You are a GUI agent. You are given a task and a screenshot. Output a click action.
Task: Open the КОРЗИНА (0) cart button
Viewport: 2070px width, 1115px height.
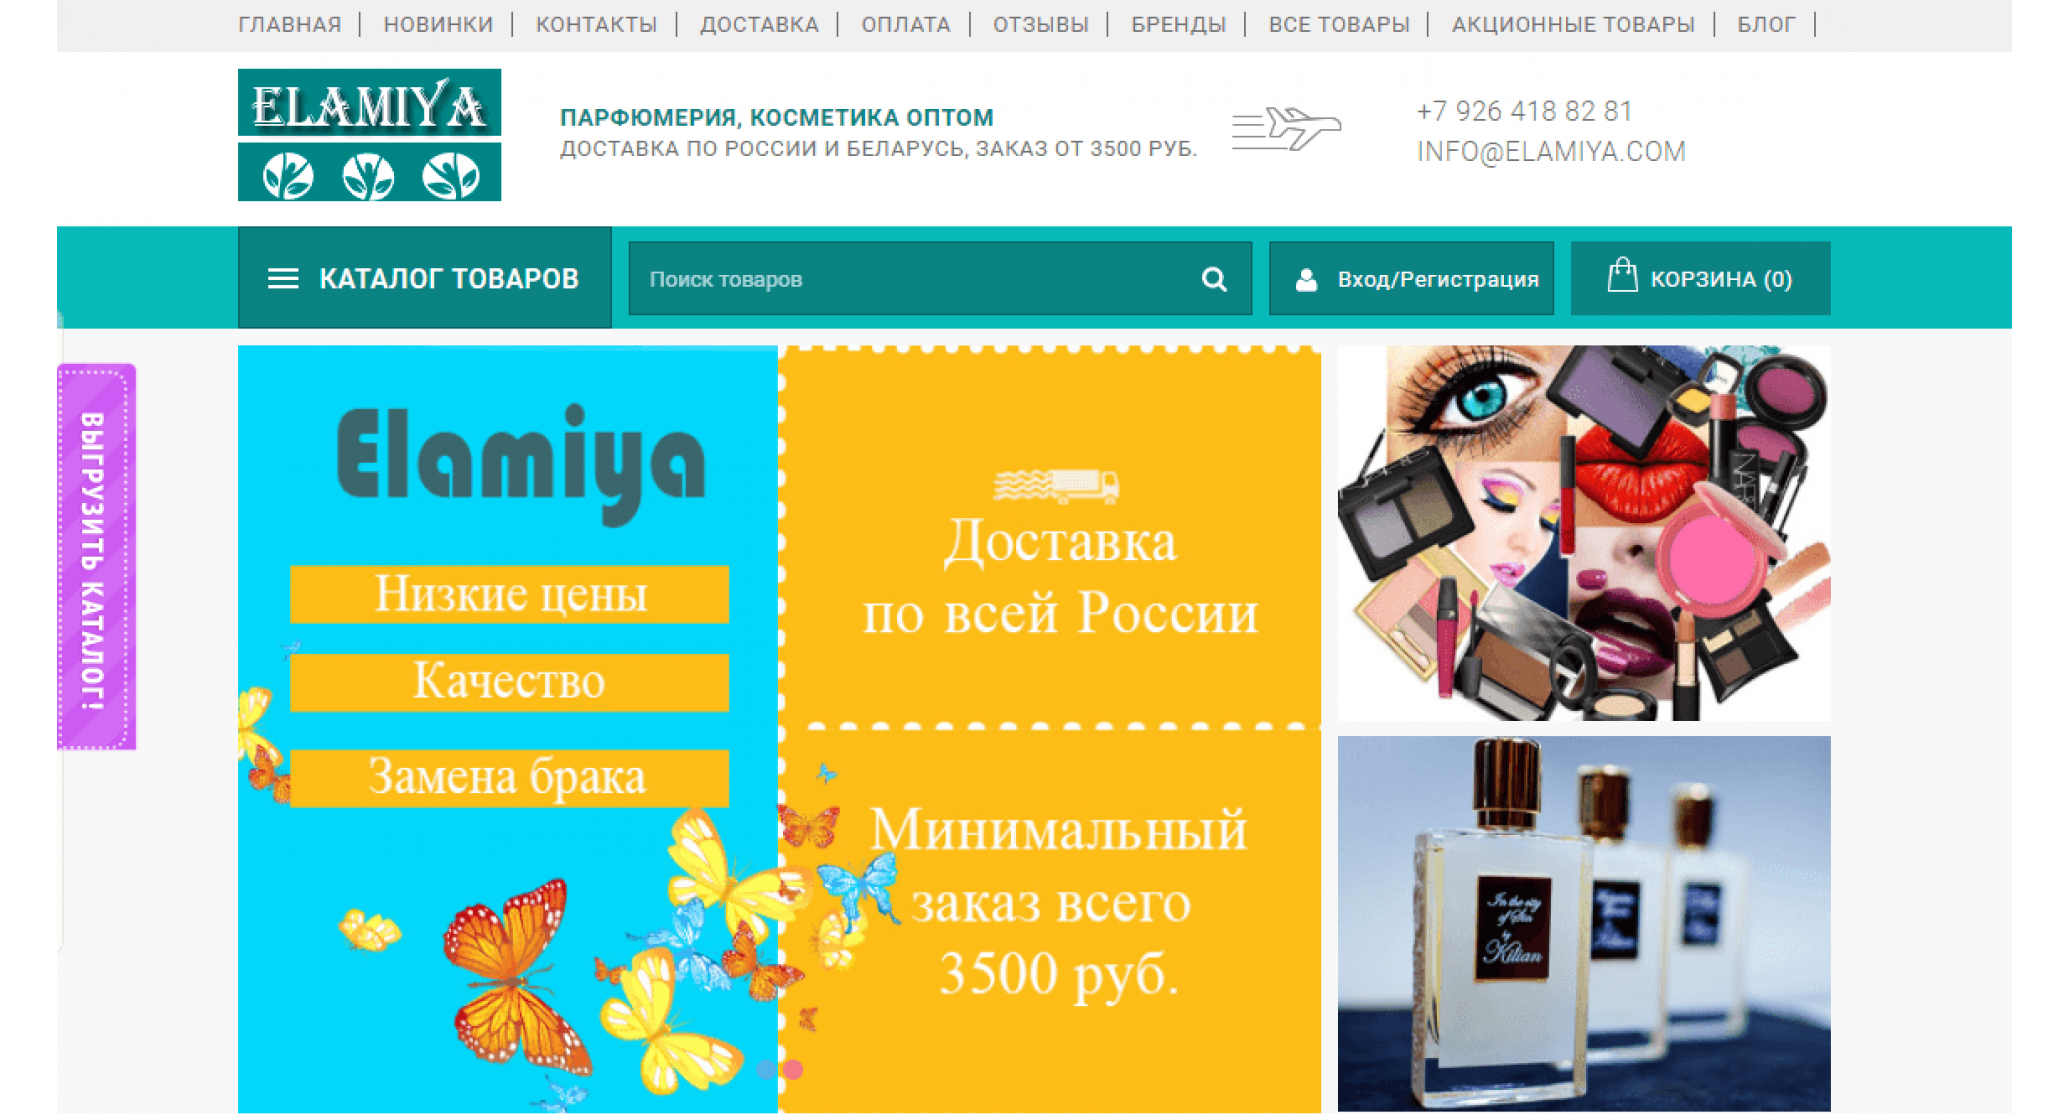1700,279
